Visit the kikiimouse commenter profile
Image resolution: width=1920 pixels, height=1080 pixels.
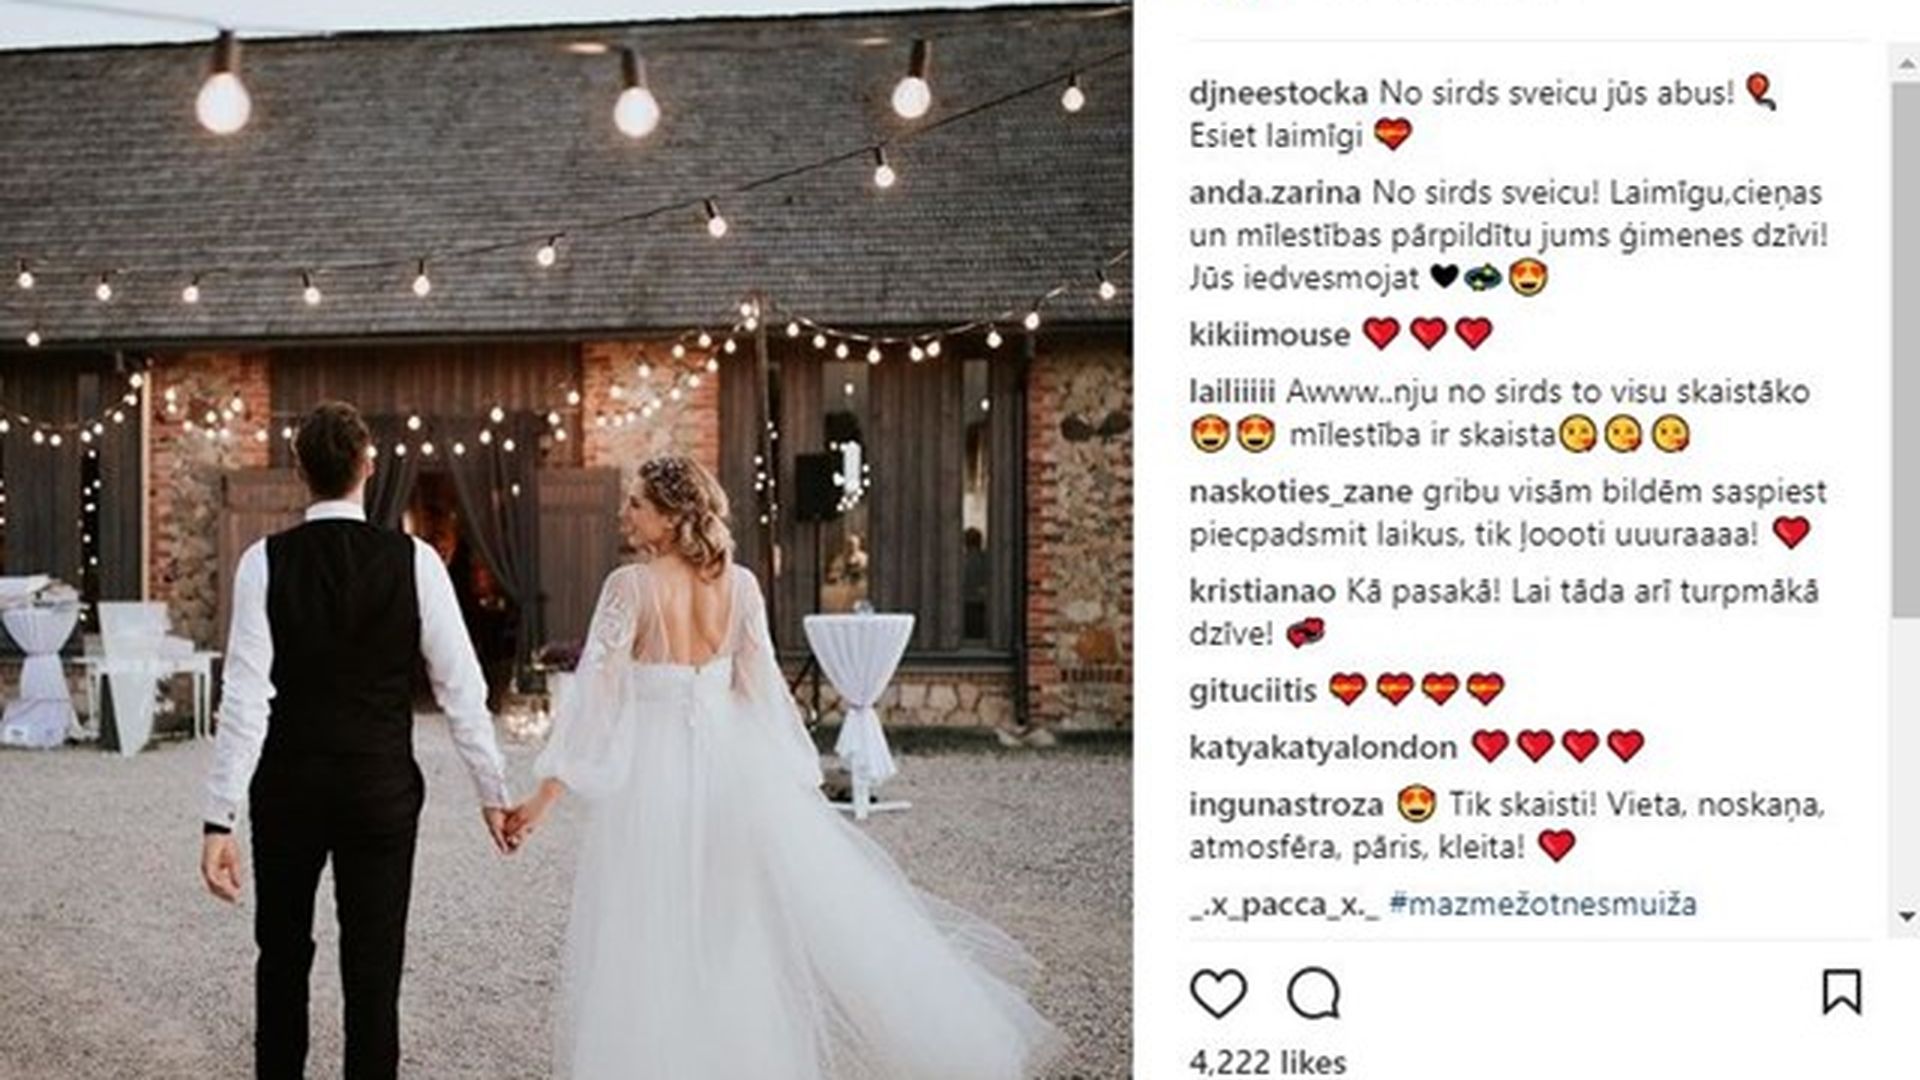(x=1270, y=334)
